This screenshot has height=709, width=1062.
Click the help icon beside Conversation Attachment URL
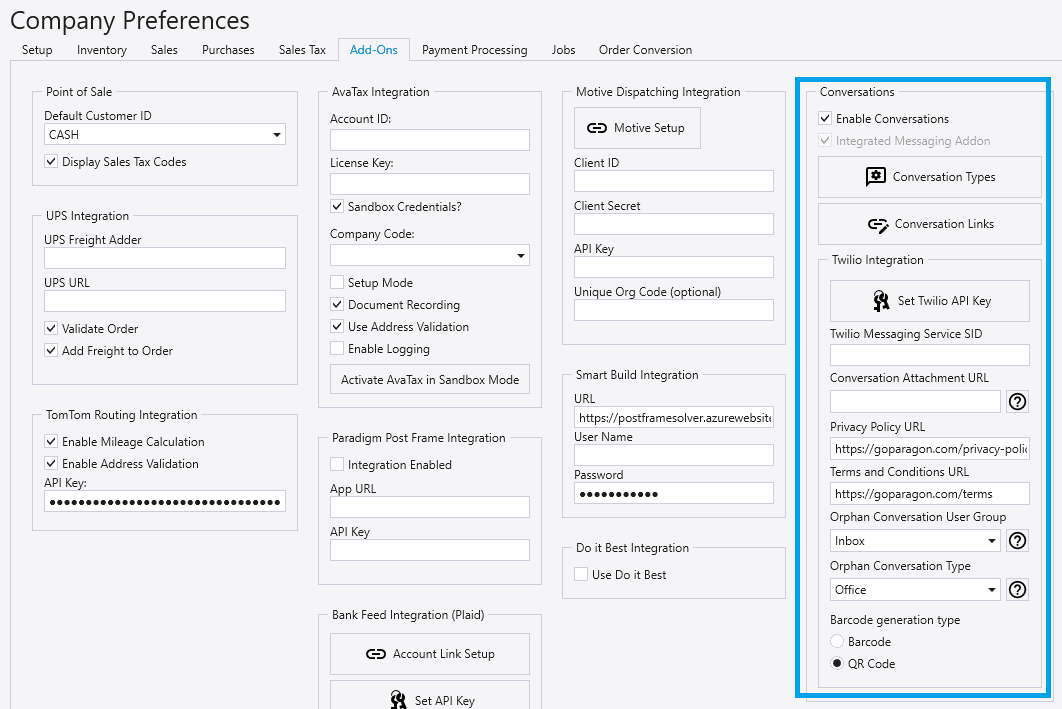tap(1017, 402)
